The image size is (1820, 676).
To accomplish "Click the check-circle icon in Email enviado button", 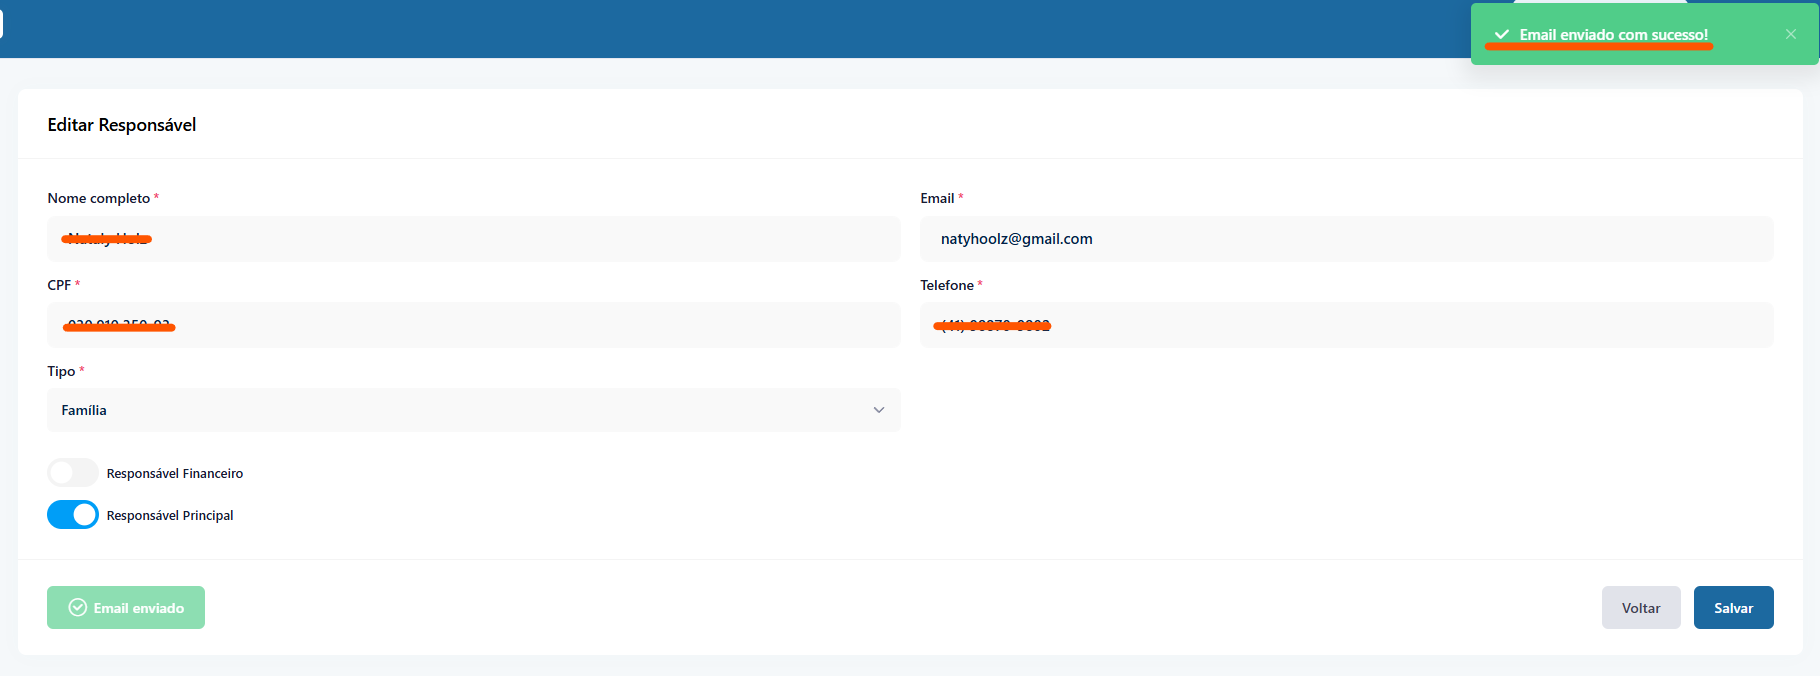I will click(77, 608).
